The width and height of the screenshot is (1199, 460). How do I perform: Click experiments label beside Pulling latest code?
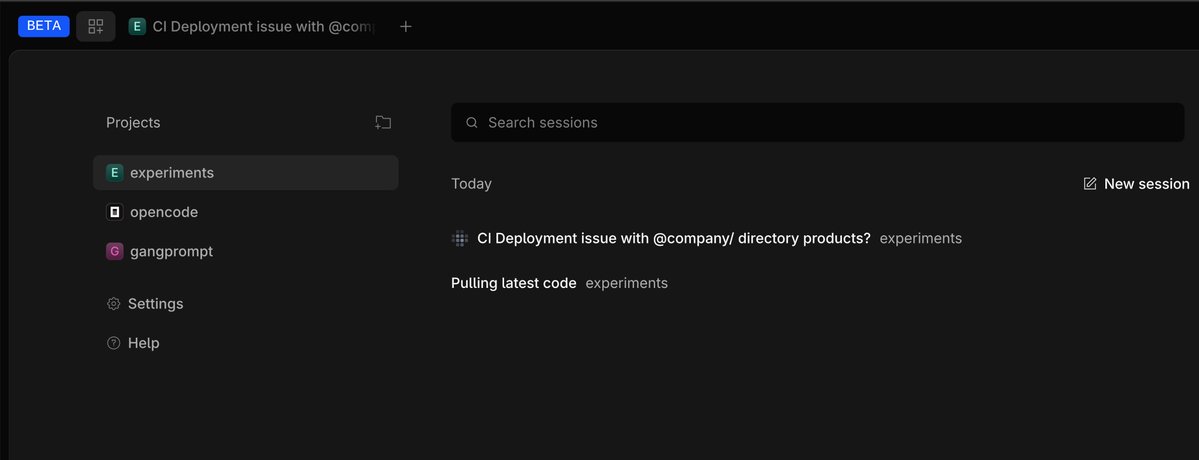point(627,283)
